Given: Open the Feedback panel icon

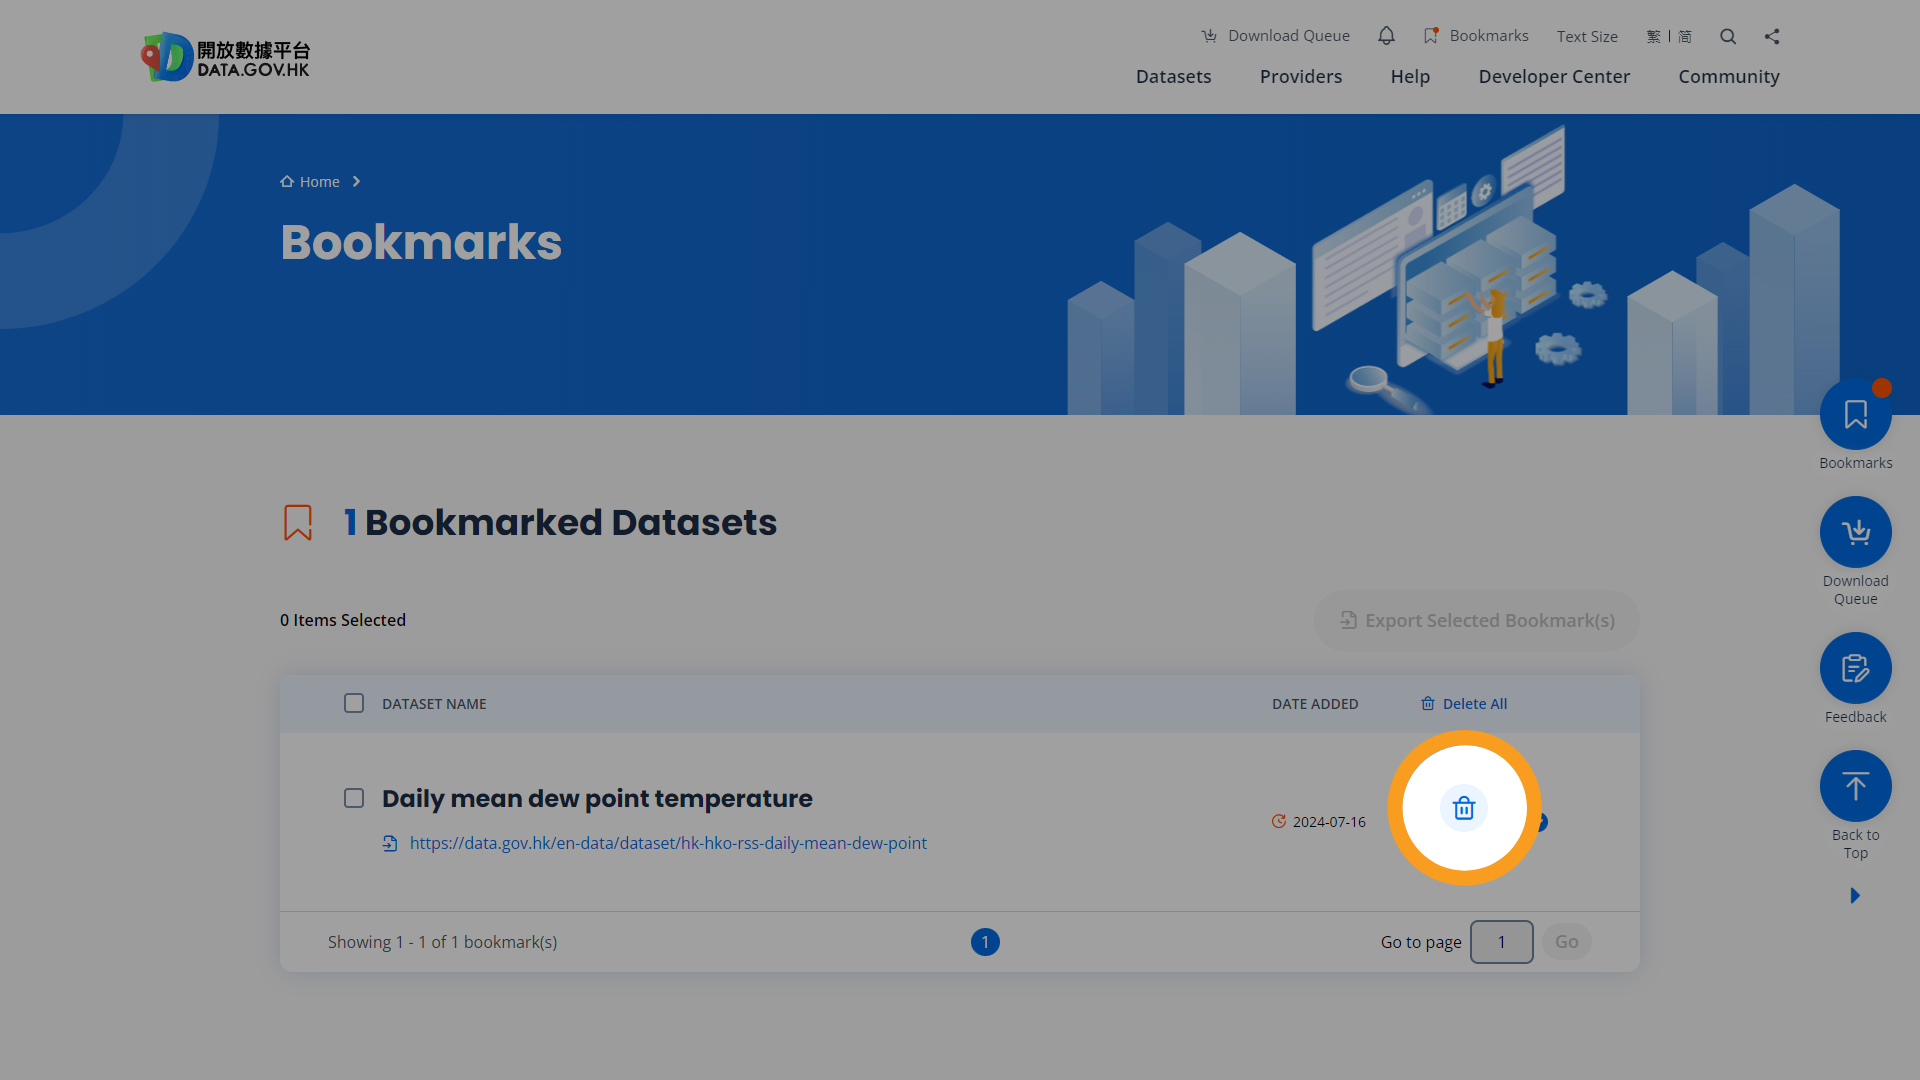Looking at the screenshot, I should (x=1855, y=667).
